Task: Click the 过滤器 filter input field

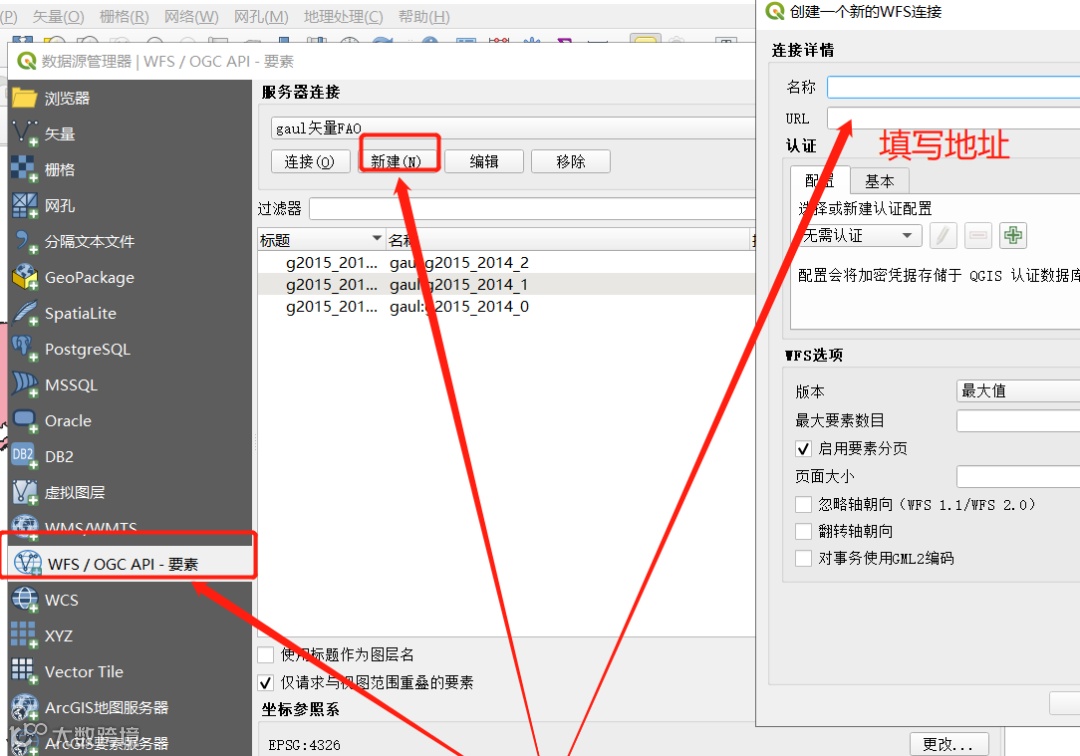Action: (532, 209)
